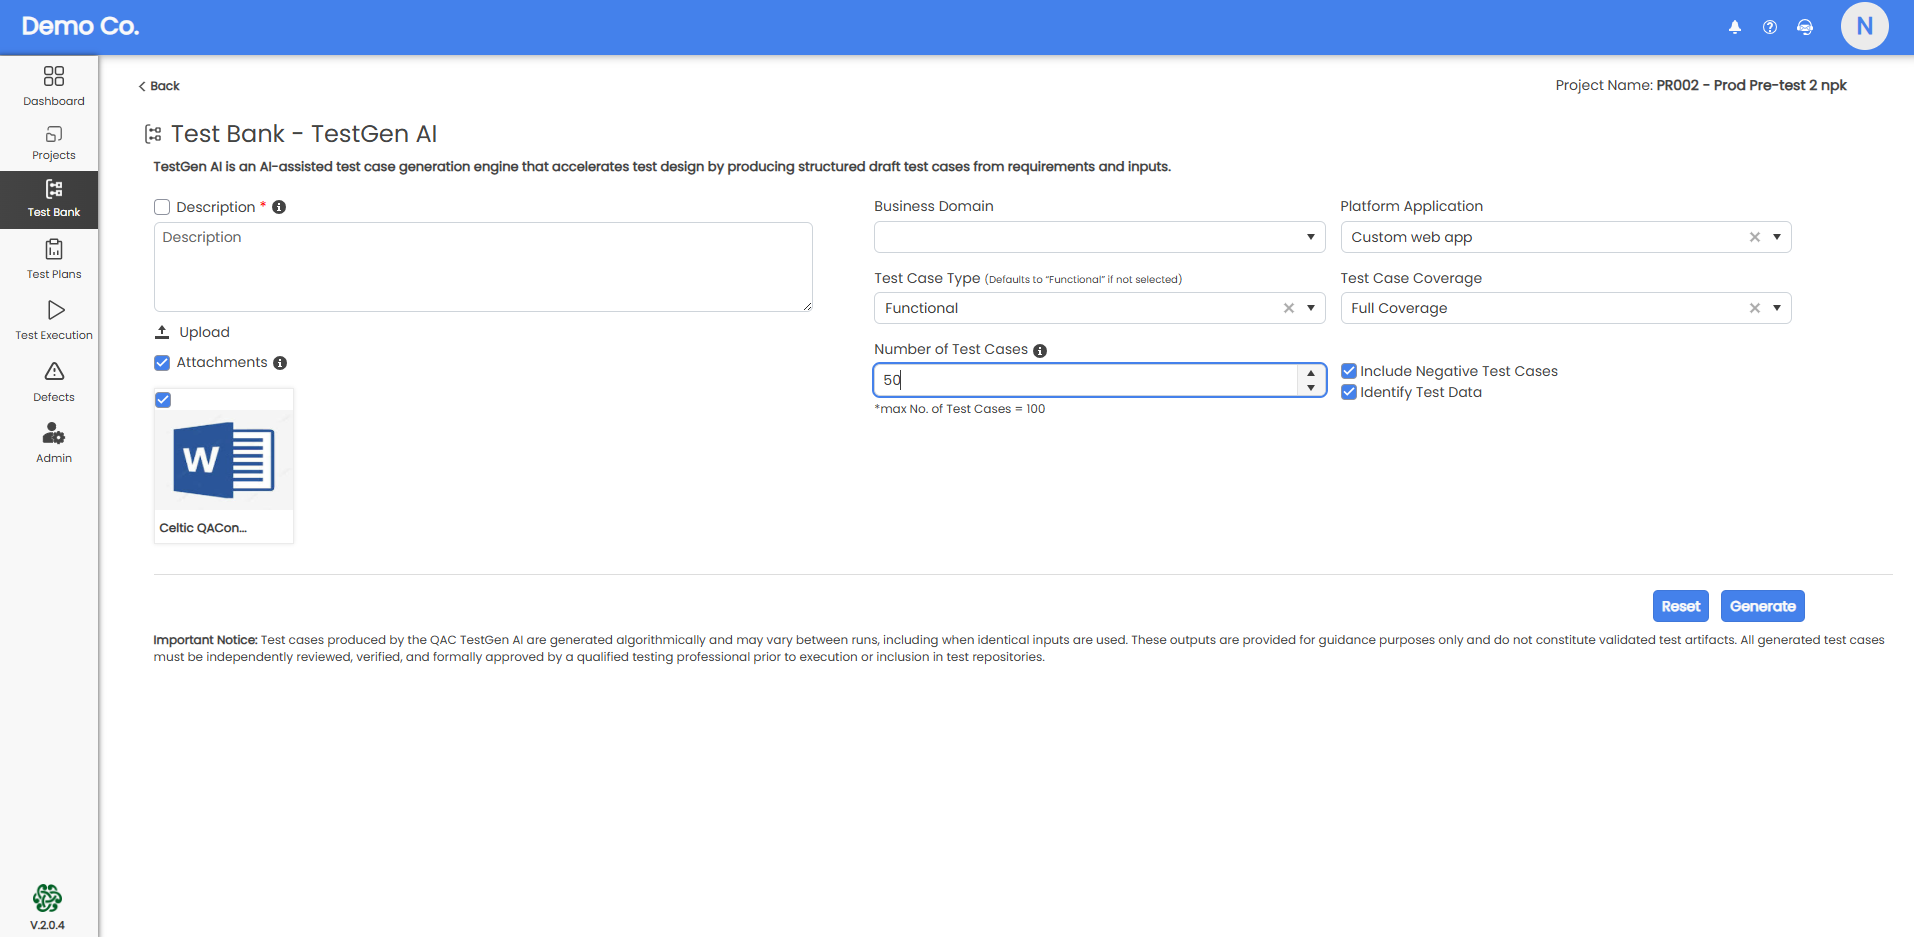Click the support headset icon
The image size is (1914, 937).
point(1805,27)
